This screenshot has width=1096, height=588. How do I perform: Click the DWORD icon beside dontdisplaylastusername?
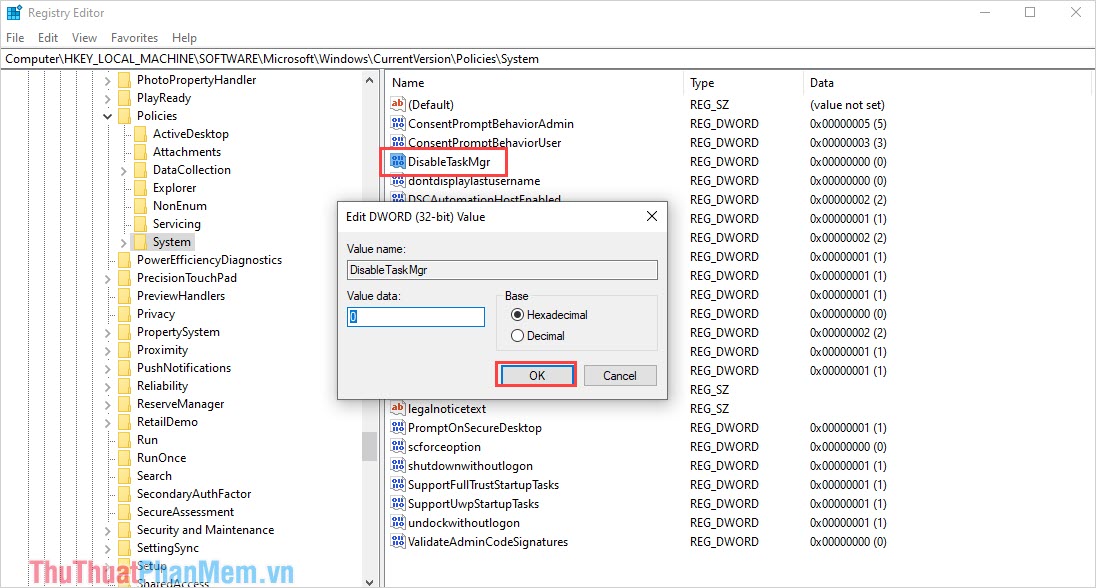click(x=397, y=180)
